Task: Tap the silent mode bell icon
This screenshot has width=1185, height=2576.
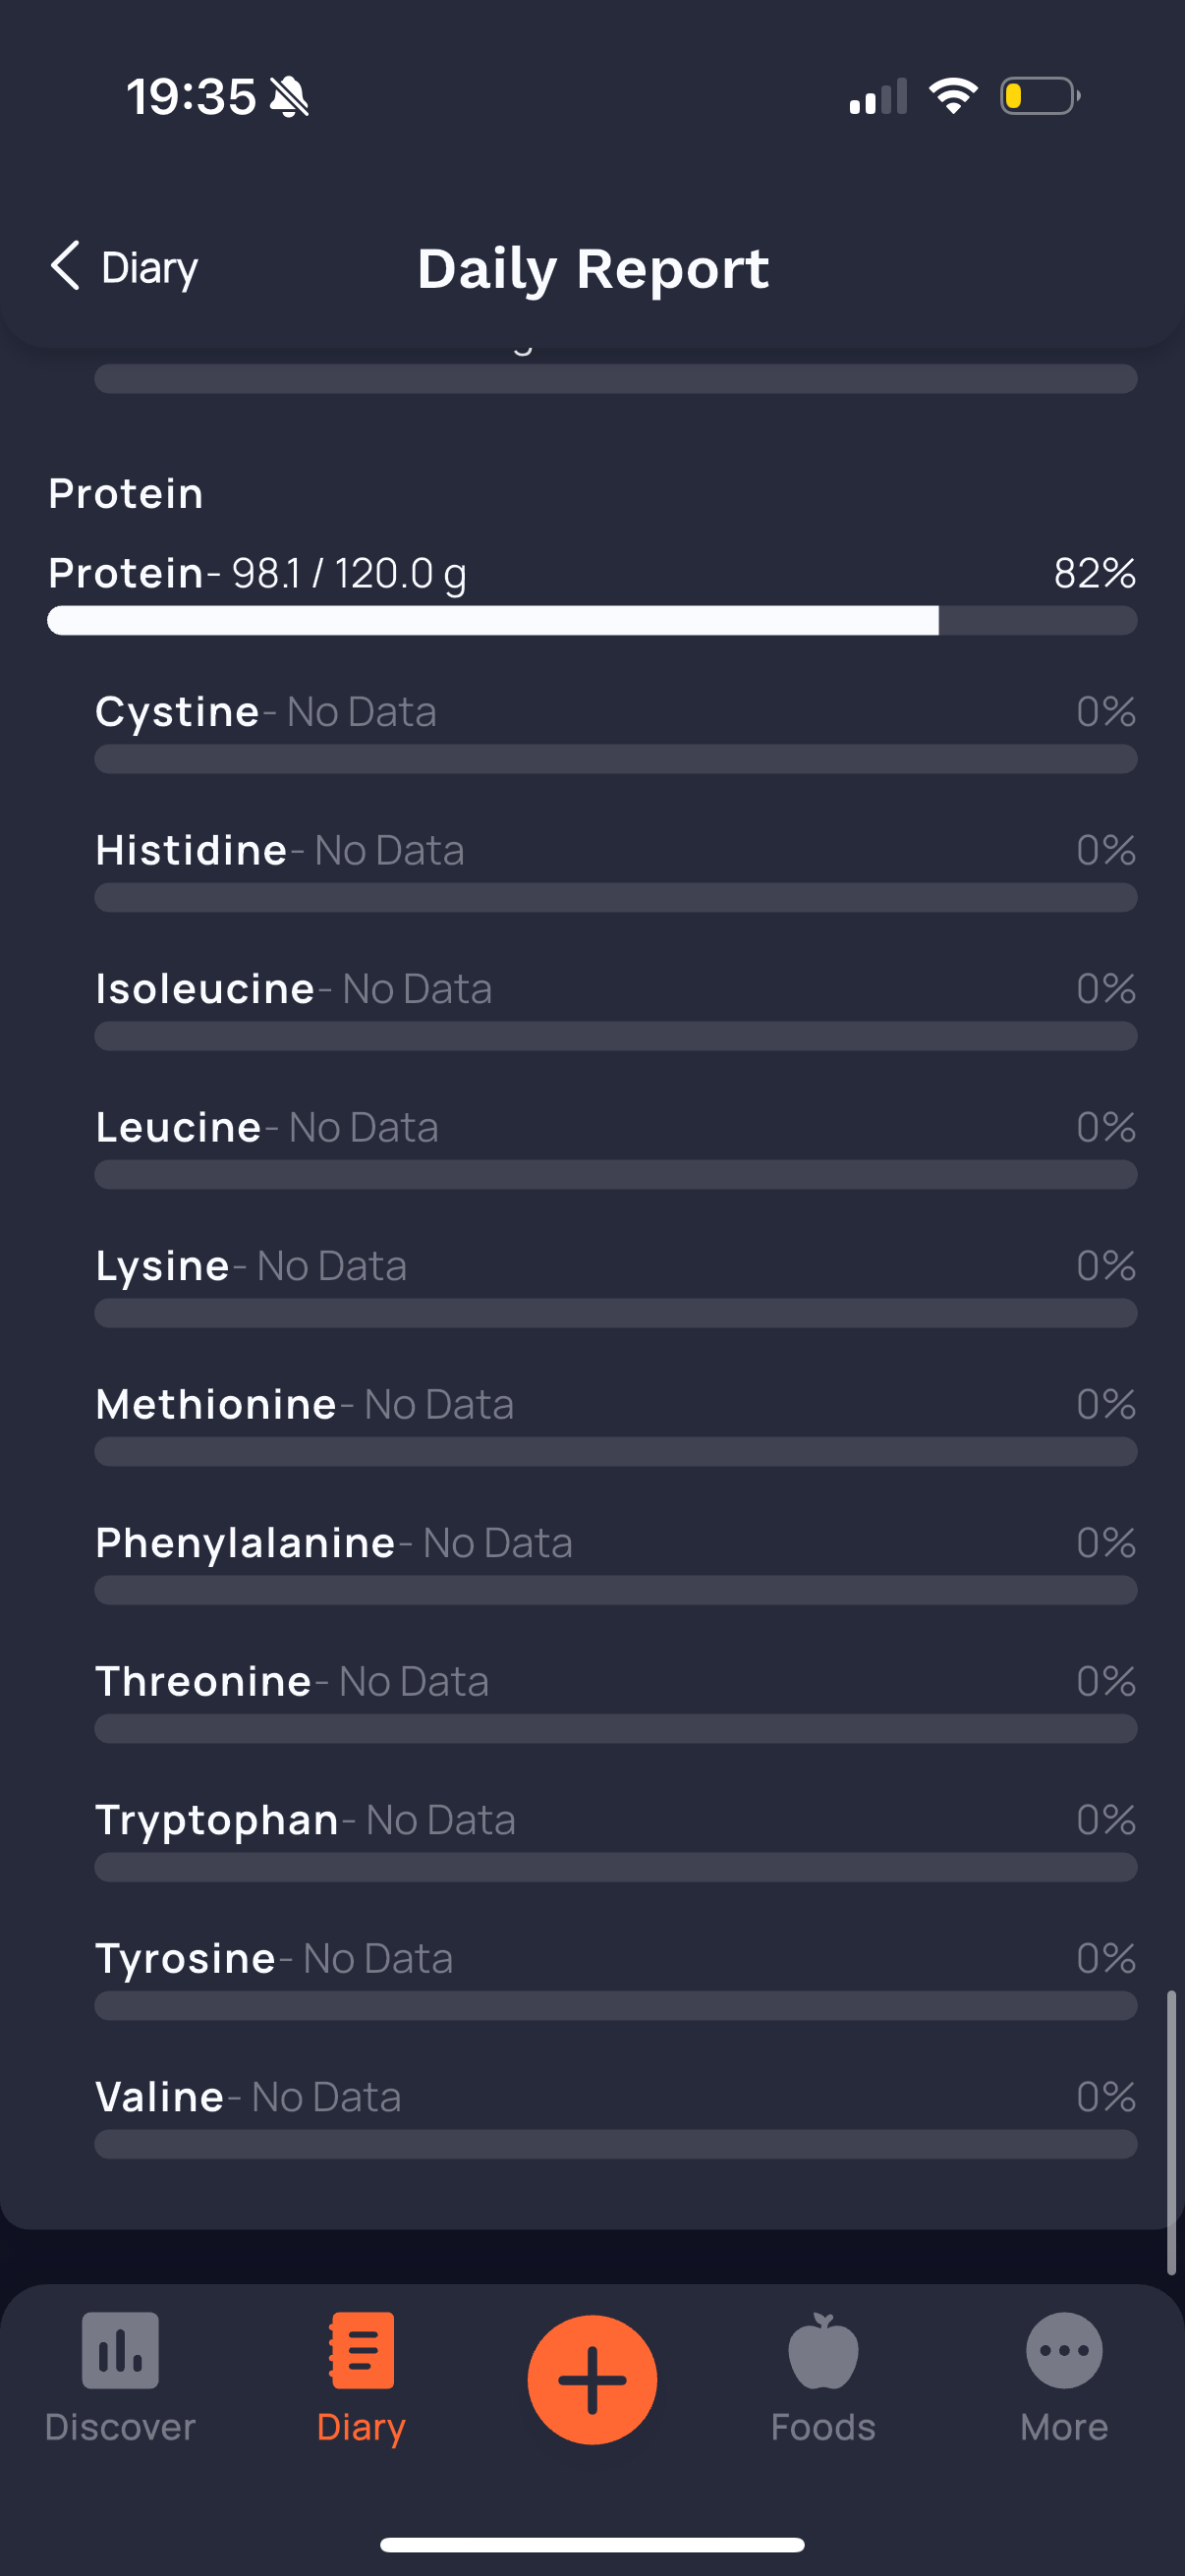Action: tap(289, 97)
